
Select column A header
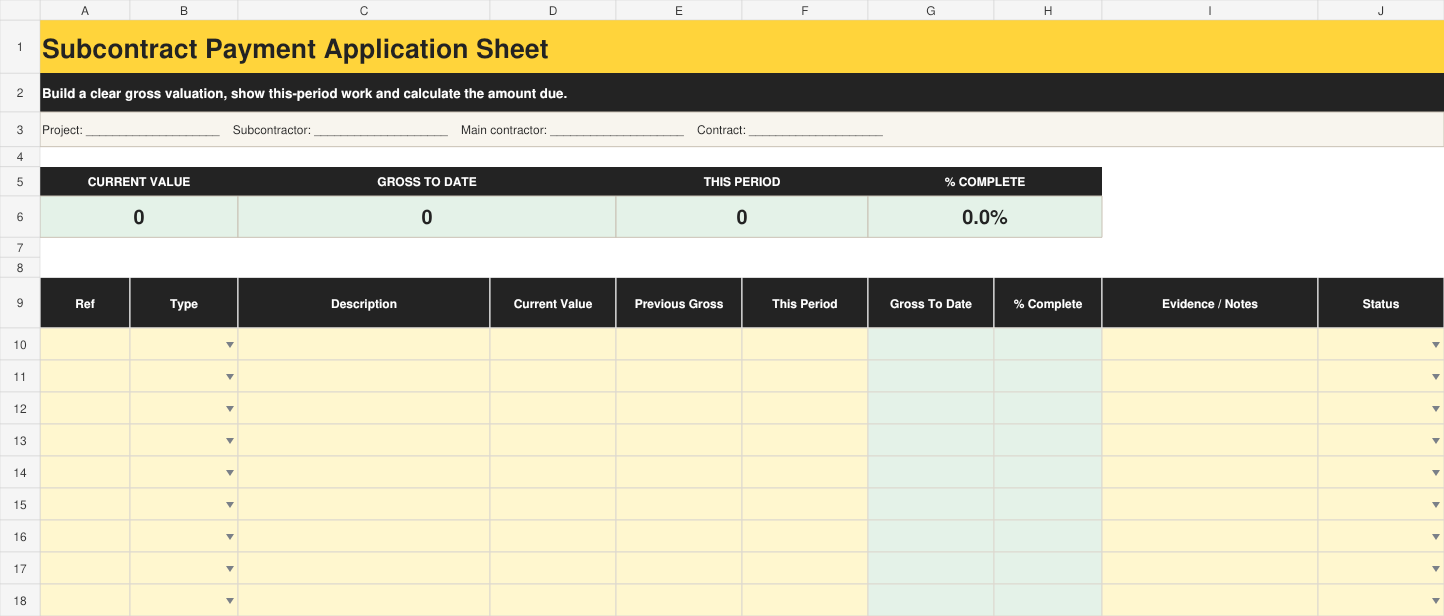(x=85, y=10)
